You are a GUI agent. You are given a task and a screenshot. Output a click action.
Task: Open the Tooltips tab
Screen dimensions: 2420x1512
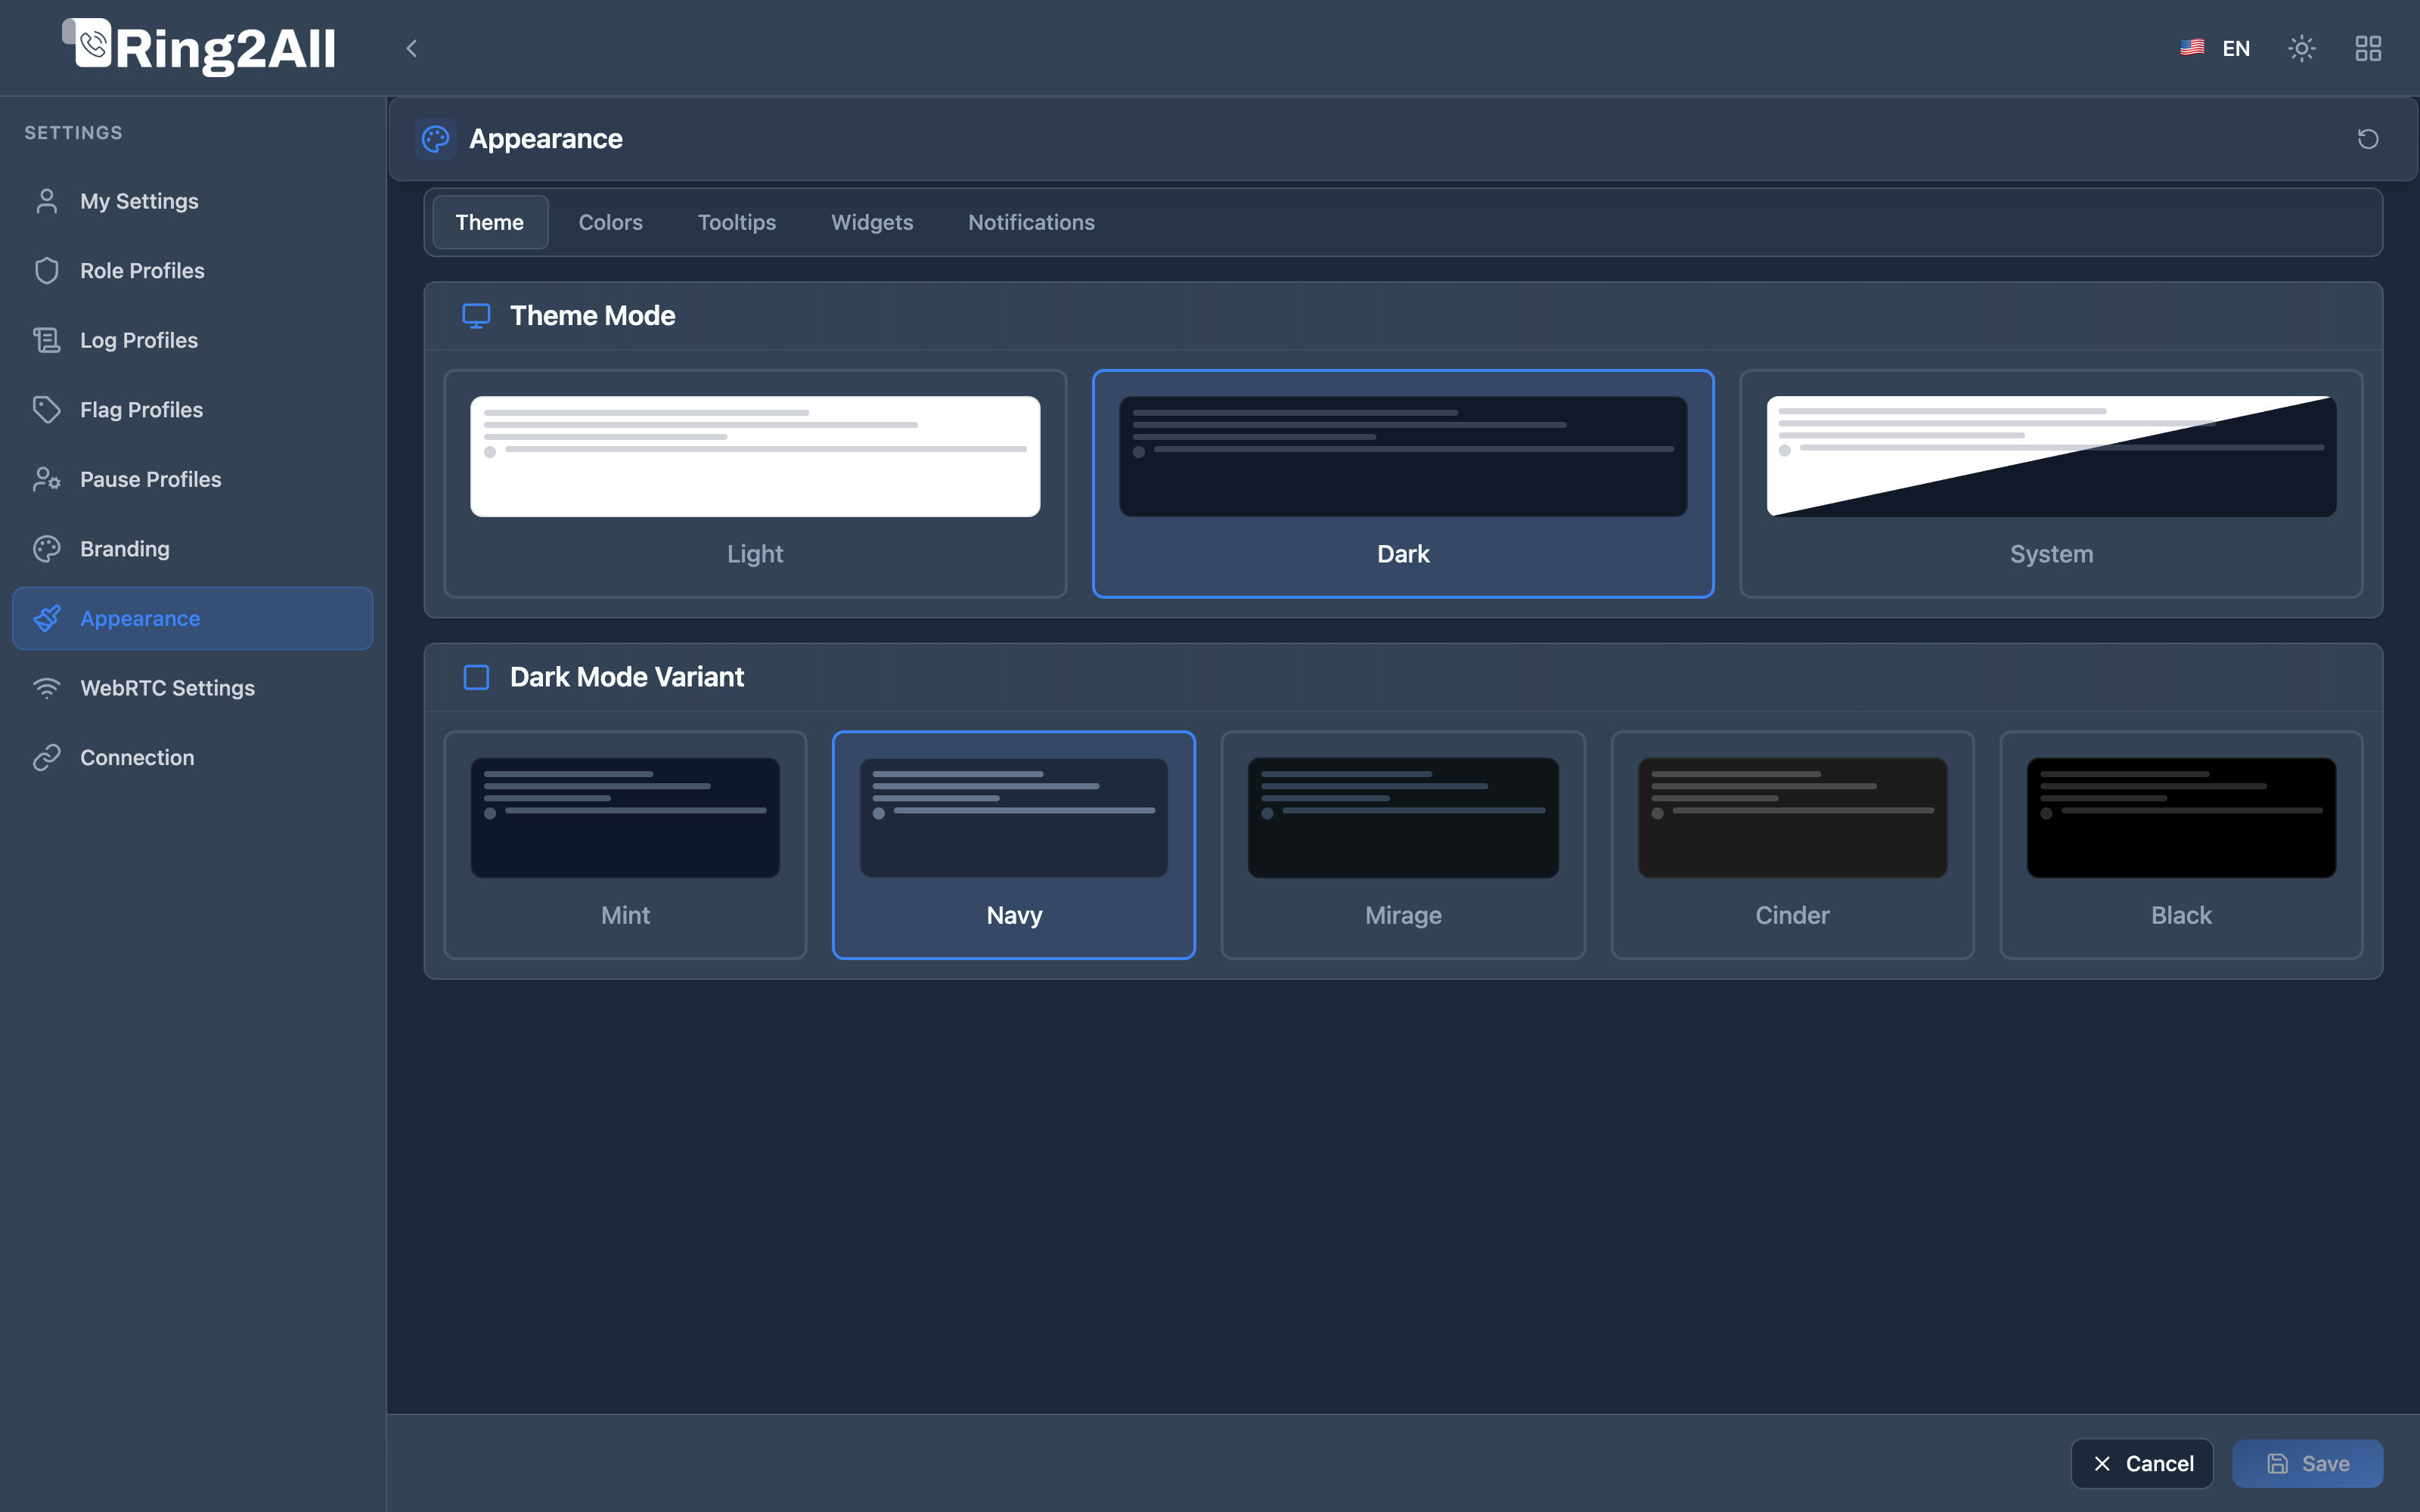pyautogui.click(x=737, y=222)
